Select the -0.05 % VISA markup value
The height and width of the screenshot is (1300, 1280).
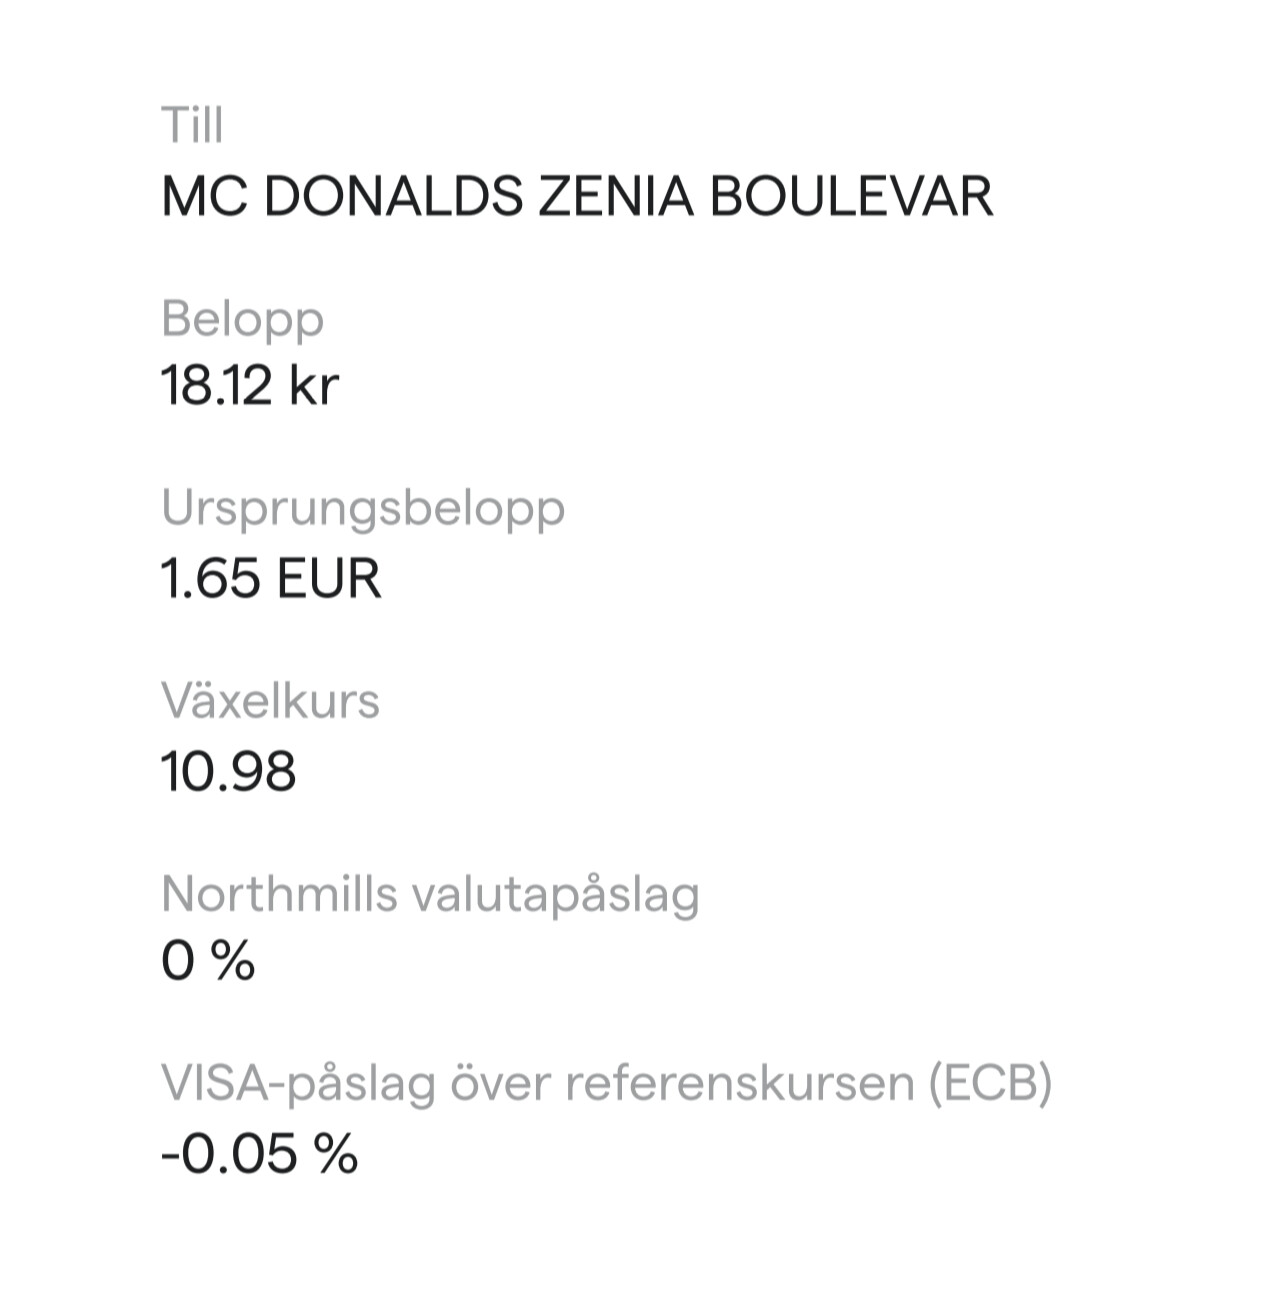[x=260, y=1154]
